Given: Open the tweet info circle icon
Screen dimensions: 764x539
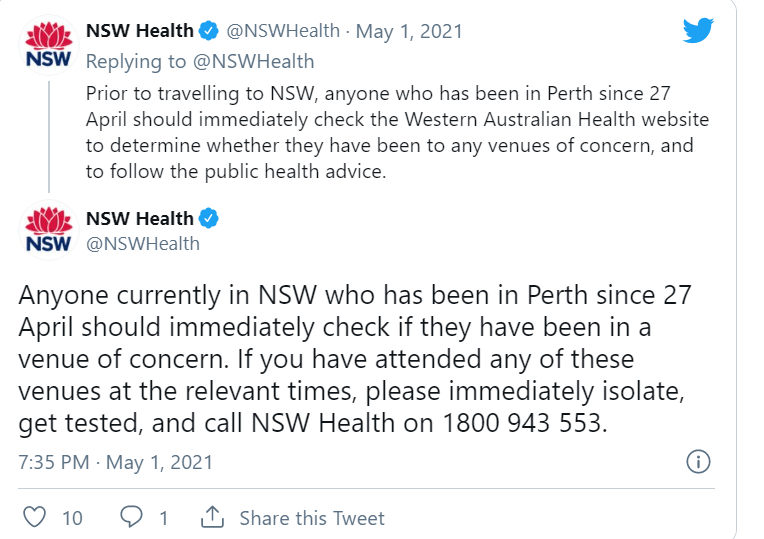Looking at the screenshot, I should [x=698, y=462].
